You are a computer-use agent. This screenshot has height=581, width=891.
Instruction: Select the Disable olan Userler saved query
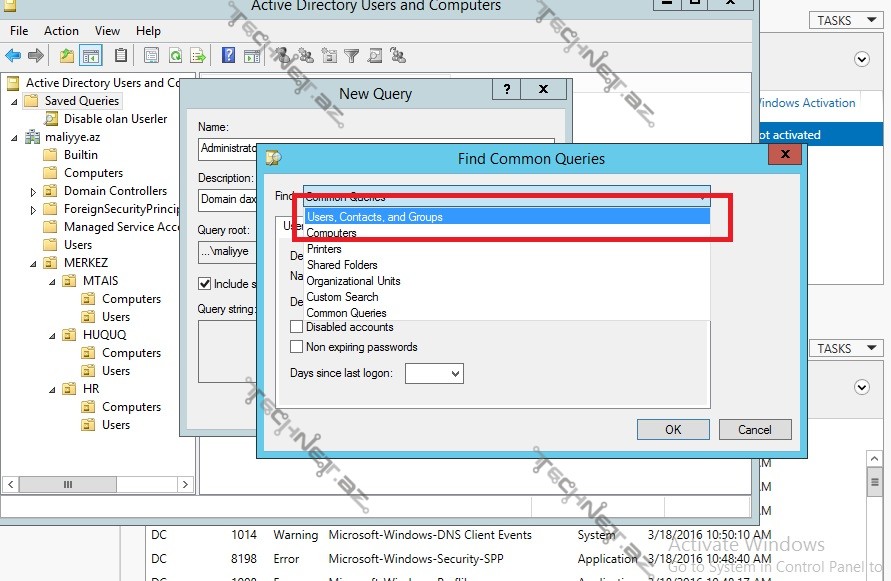click(x=115, y=119)
